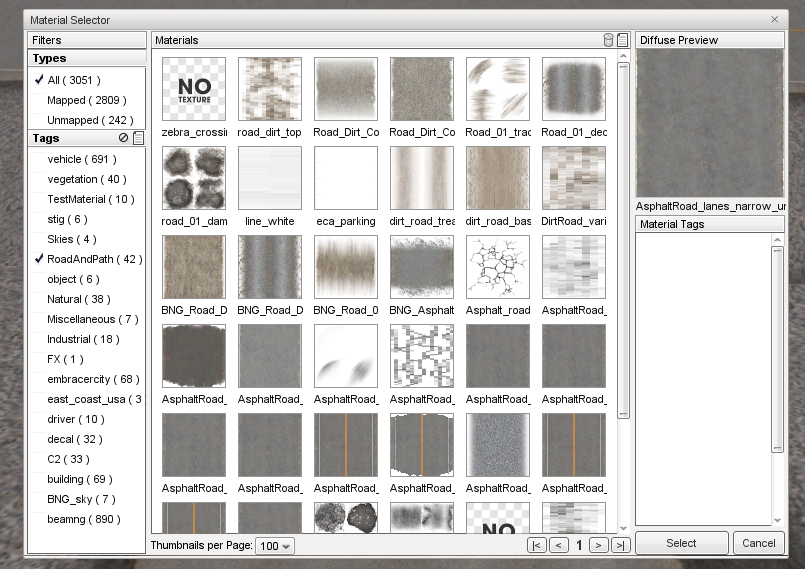
Task: Check the stig (6) tag
Action: point(67,219)
